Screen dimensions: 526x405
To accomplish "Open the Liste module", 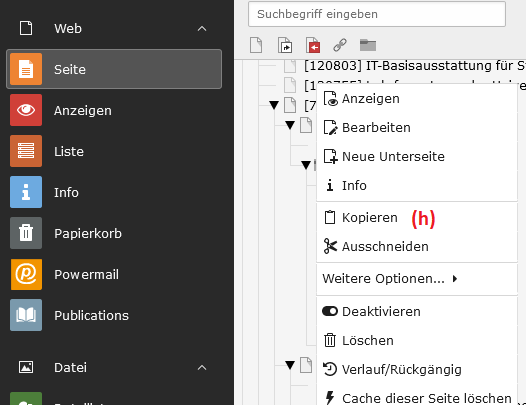I will pos(114,151).
